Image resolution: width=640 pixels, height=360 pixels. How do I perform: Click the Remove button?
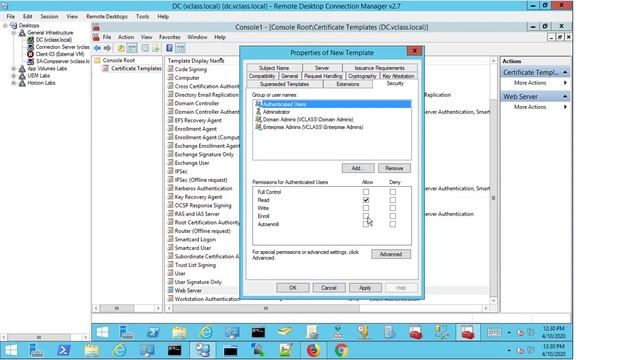394,168
